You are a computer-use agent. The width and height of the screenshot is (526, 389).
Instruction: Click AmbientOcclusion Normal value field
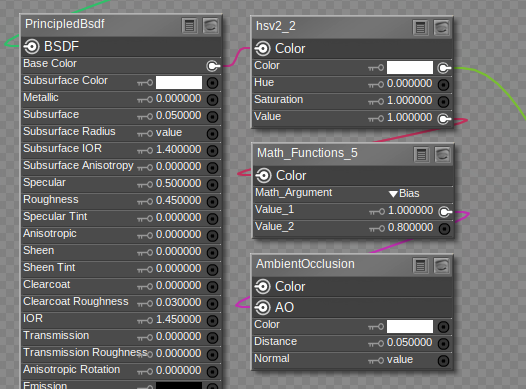coord(400,359)
